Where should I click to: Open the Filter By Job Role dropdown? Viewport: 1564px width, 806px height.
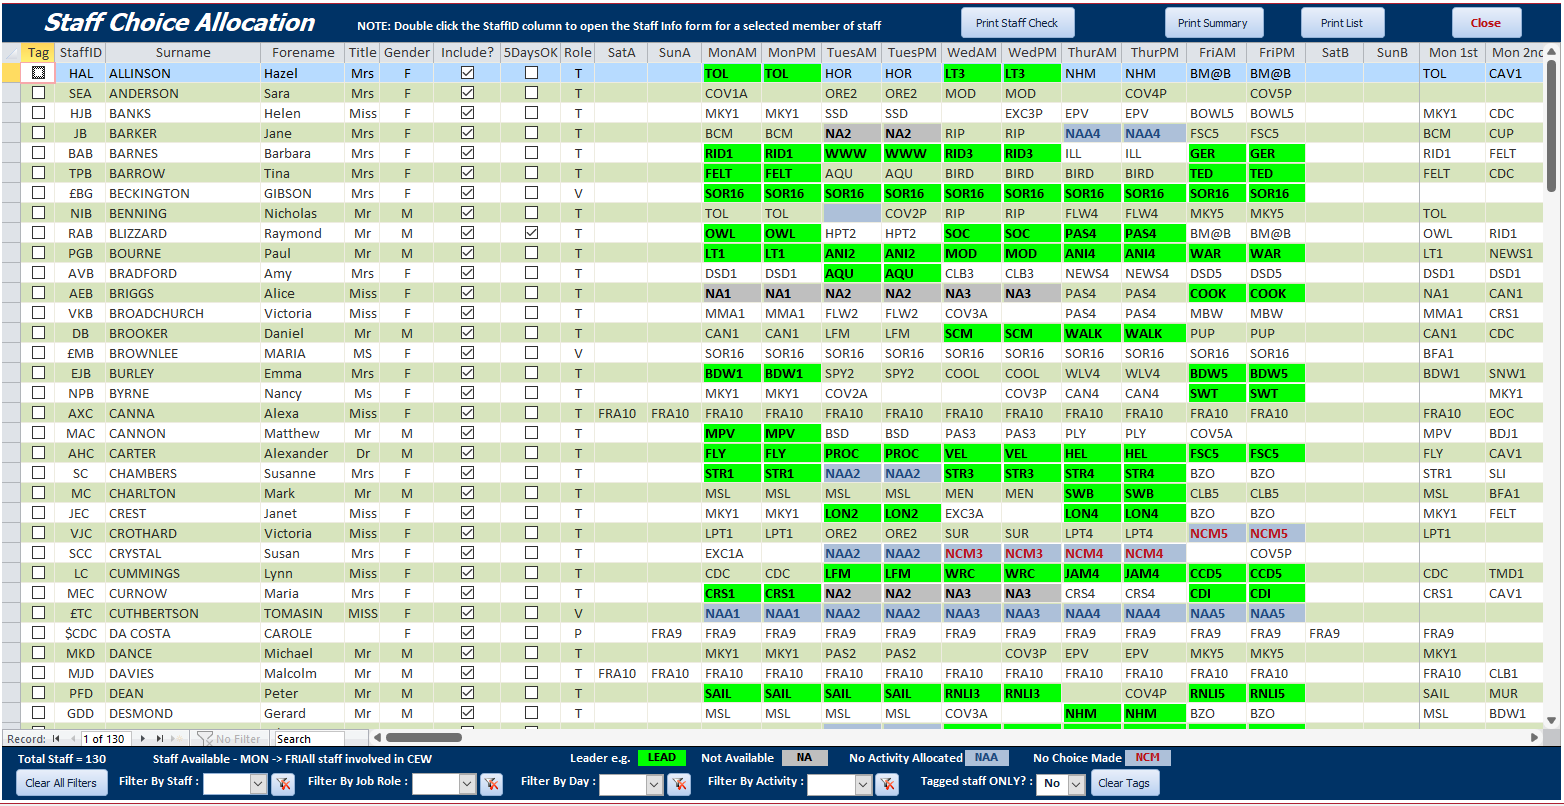click(467, 784)
